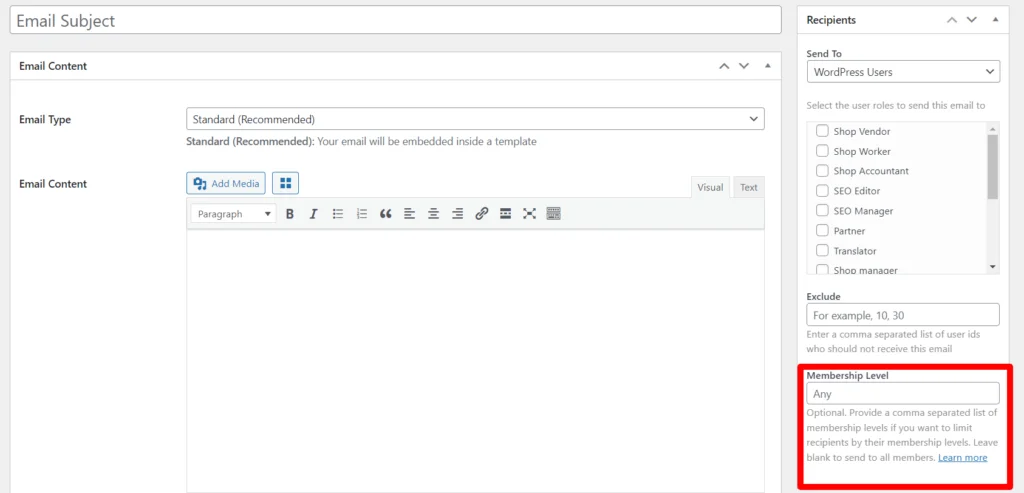Click into the email content editor area

pyautogui.click(x=475, y=360)
